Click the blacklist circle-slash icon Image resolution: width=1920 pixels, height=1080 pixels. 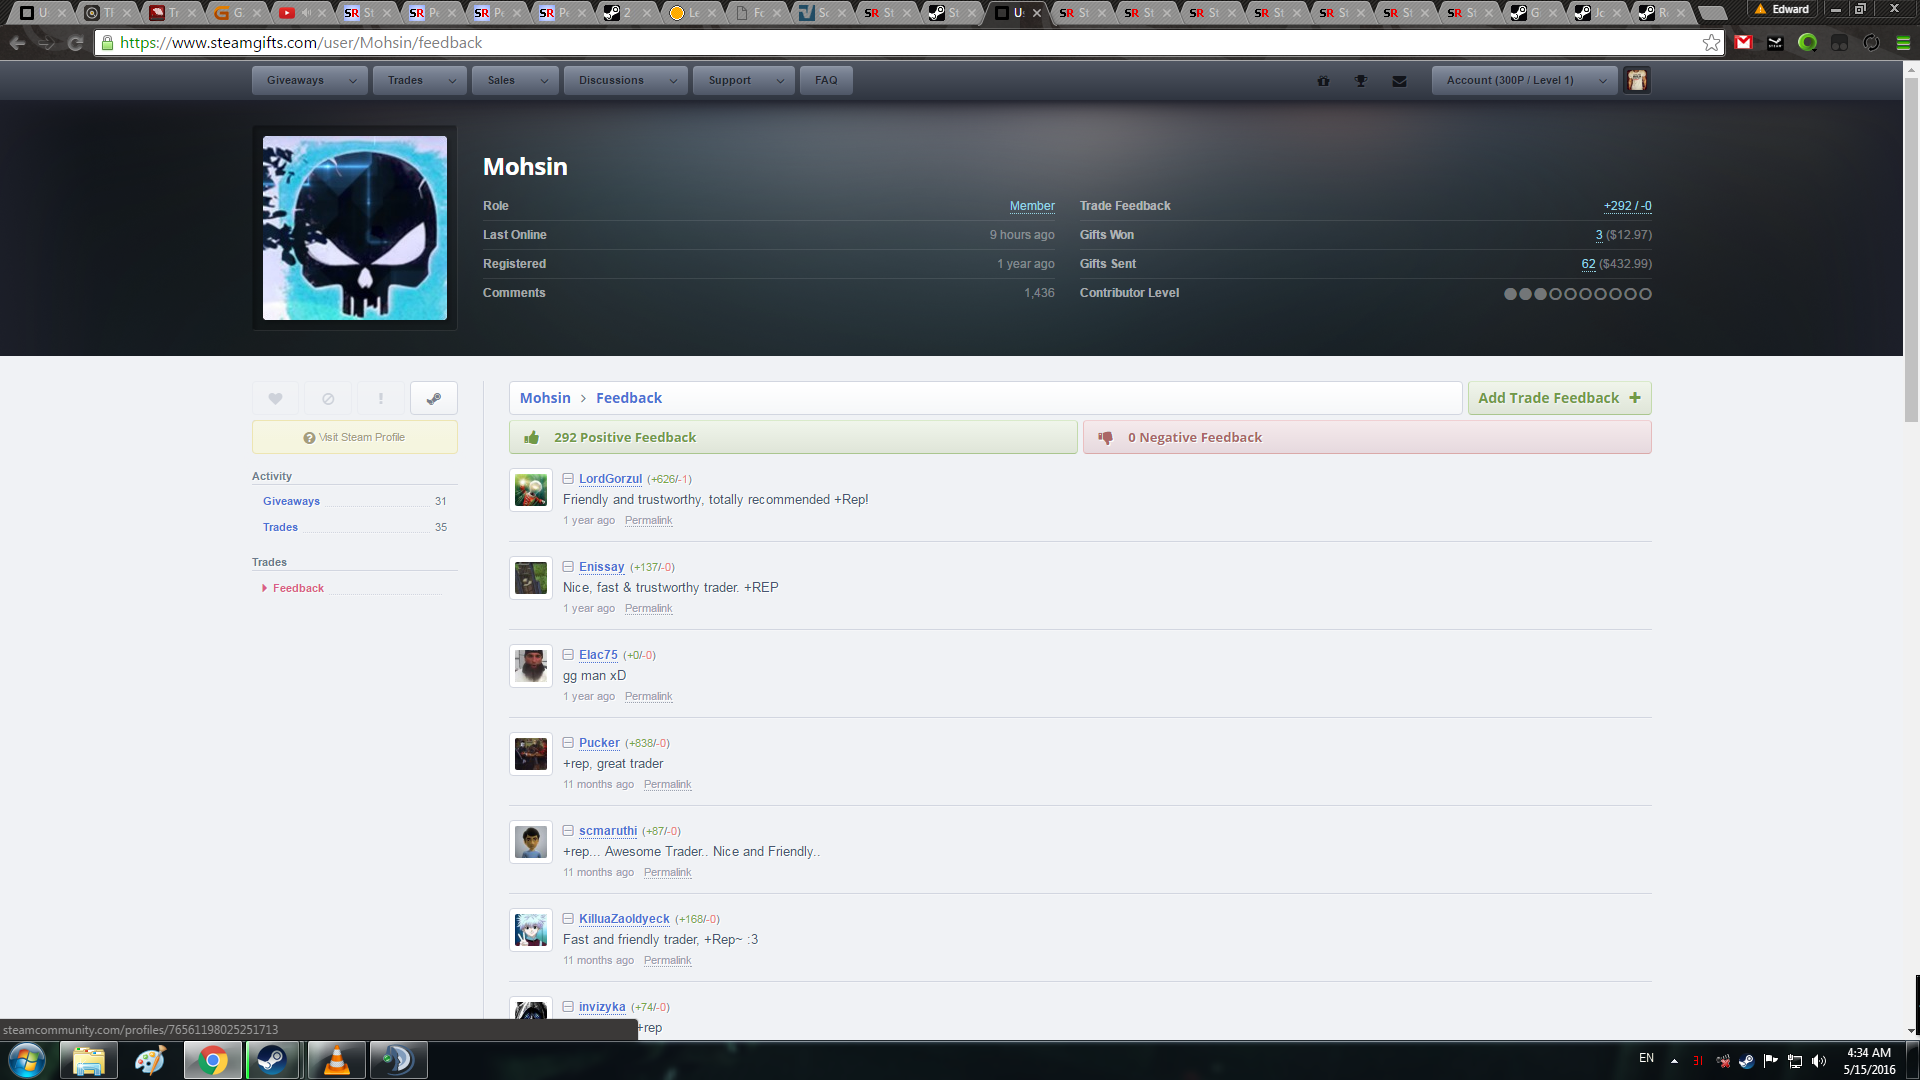click(x=328, y=398)
